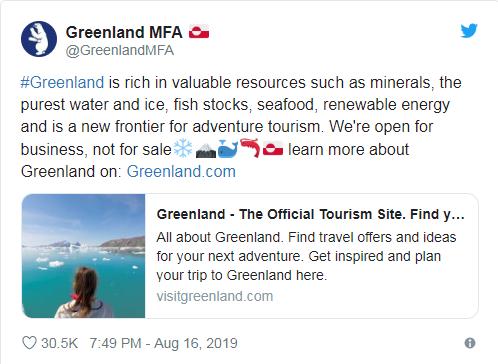Open the visitgreenland.com domain link
The image size is (498, 364).
coord(215,296)
